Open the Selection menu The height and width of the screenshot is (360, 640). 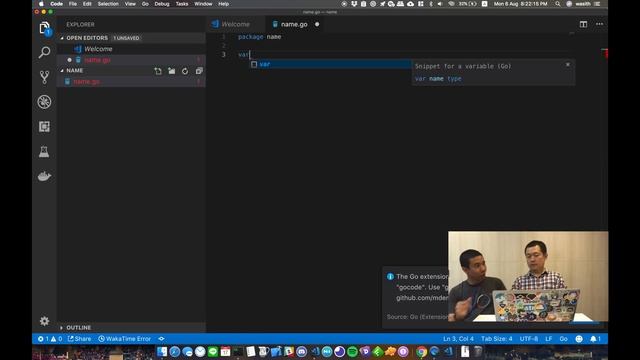pos(108,4)
